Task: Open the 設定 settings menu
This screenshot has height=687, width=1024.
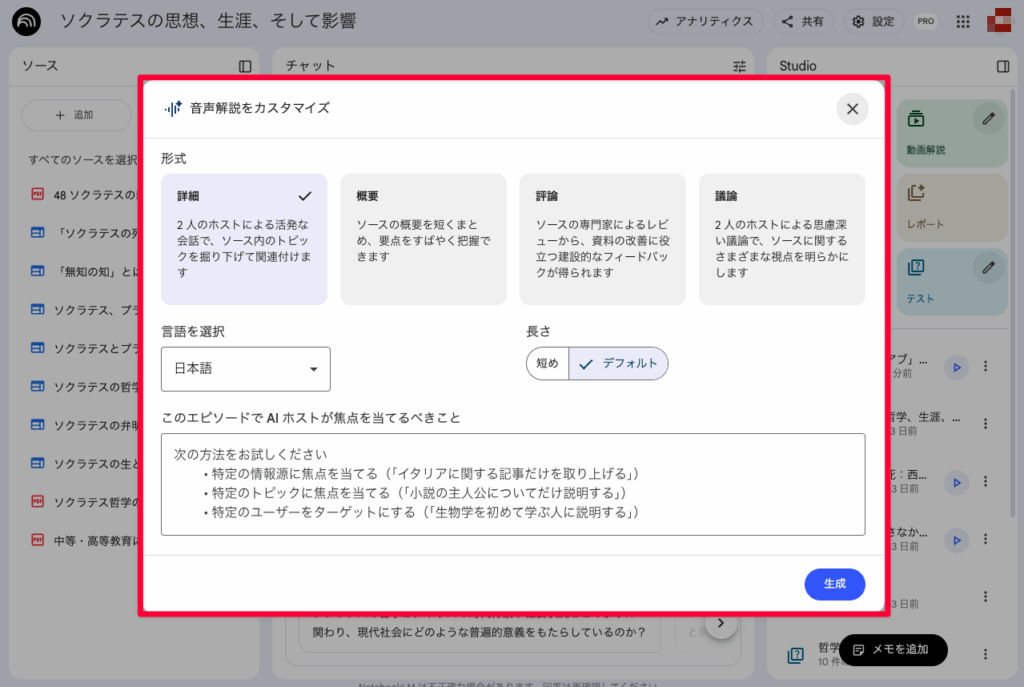Action: click(873, 21)
